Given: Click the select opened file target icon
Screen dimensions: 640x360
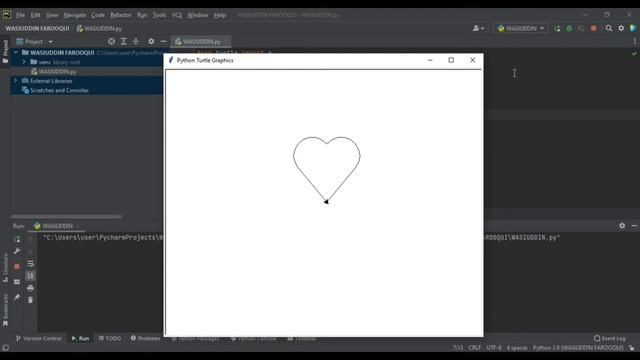Looking at the screenshot, I should click(x=111, y=41).
